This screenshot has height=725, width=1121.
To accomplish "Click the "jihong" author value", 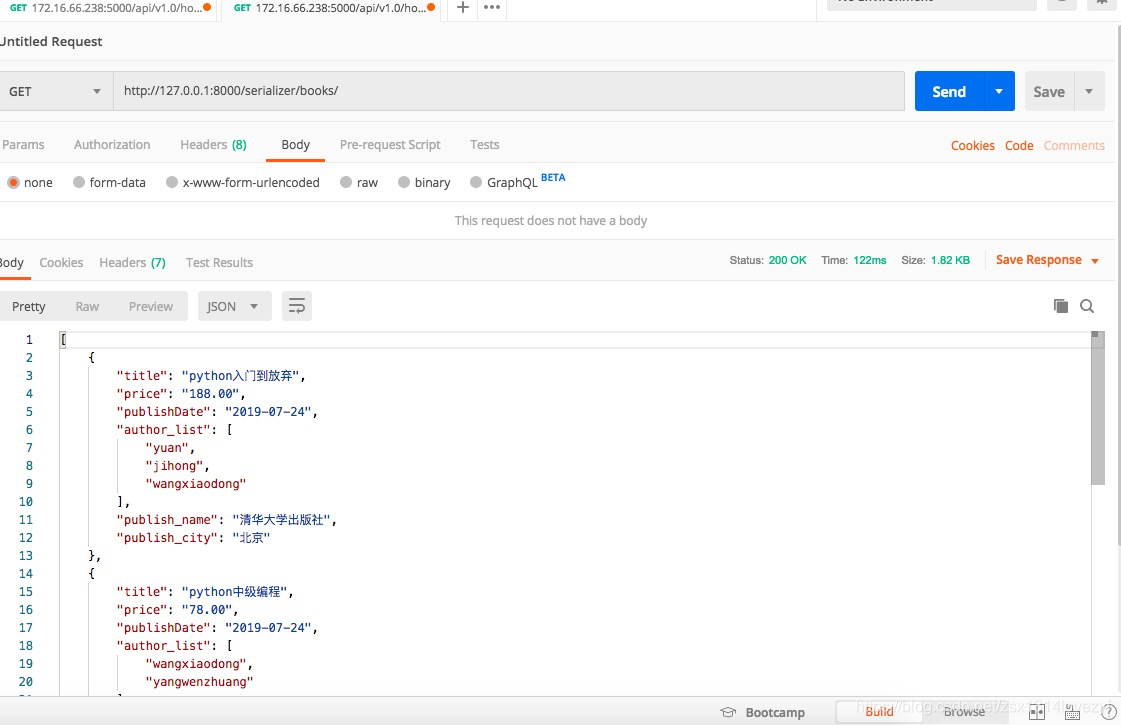I will 174,465.
